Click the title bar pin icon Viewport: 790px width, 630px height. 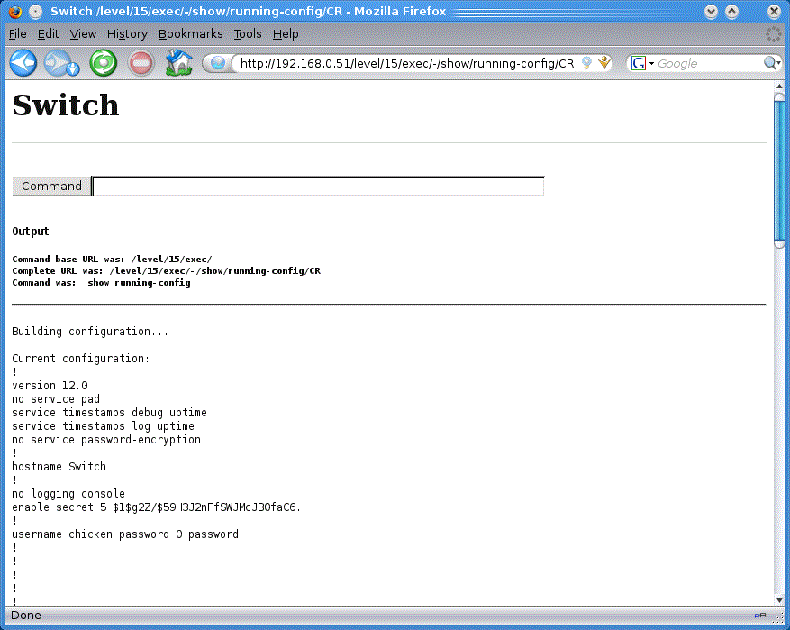35,12
